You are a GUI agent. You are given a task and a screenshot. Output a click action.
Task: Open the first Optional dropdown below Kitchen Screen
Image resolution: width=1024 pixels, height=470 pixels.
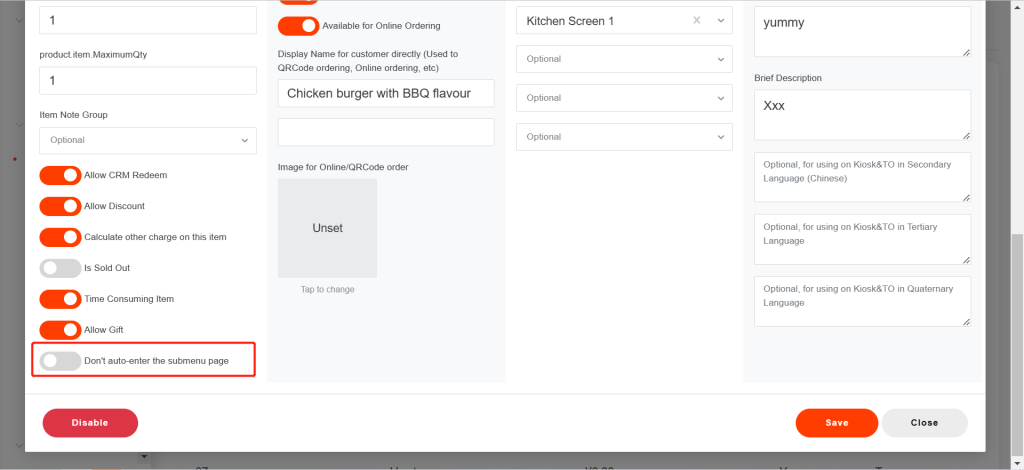click(624, 59)
